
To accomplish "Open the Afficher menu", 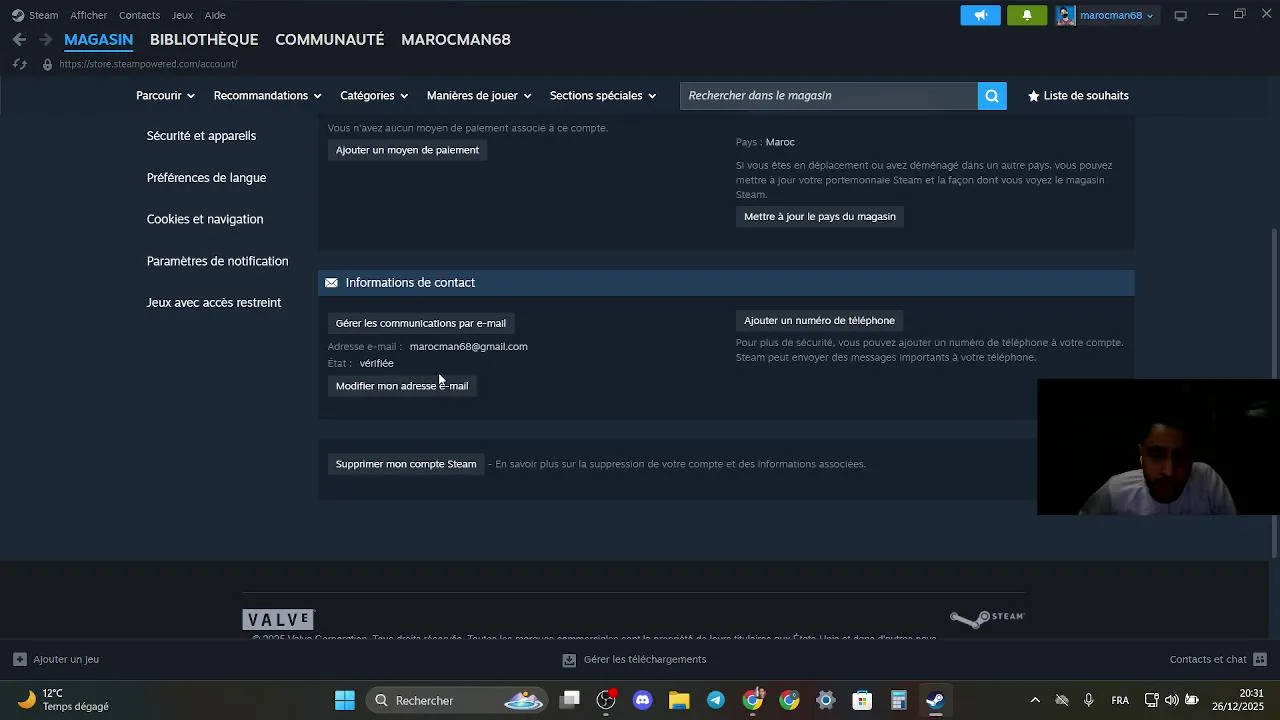I will coord(88,15).
